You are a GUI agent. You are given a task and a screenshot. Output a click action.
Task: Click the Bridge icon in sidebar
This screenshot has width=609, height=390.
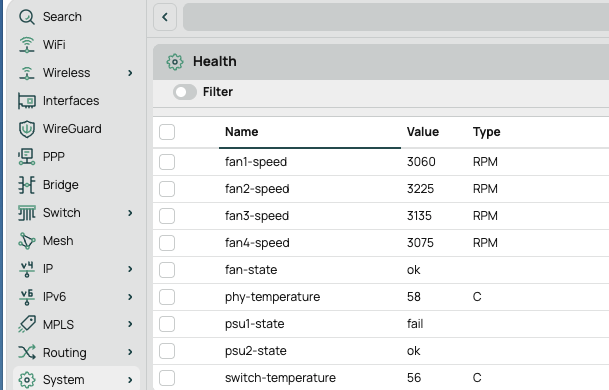point(27,185)
